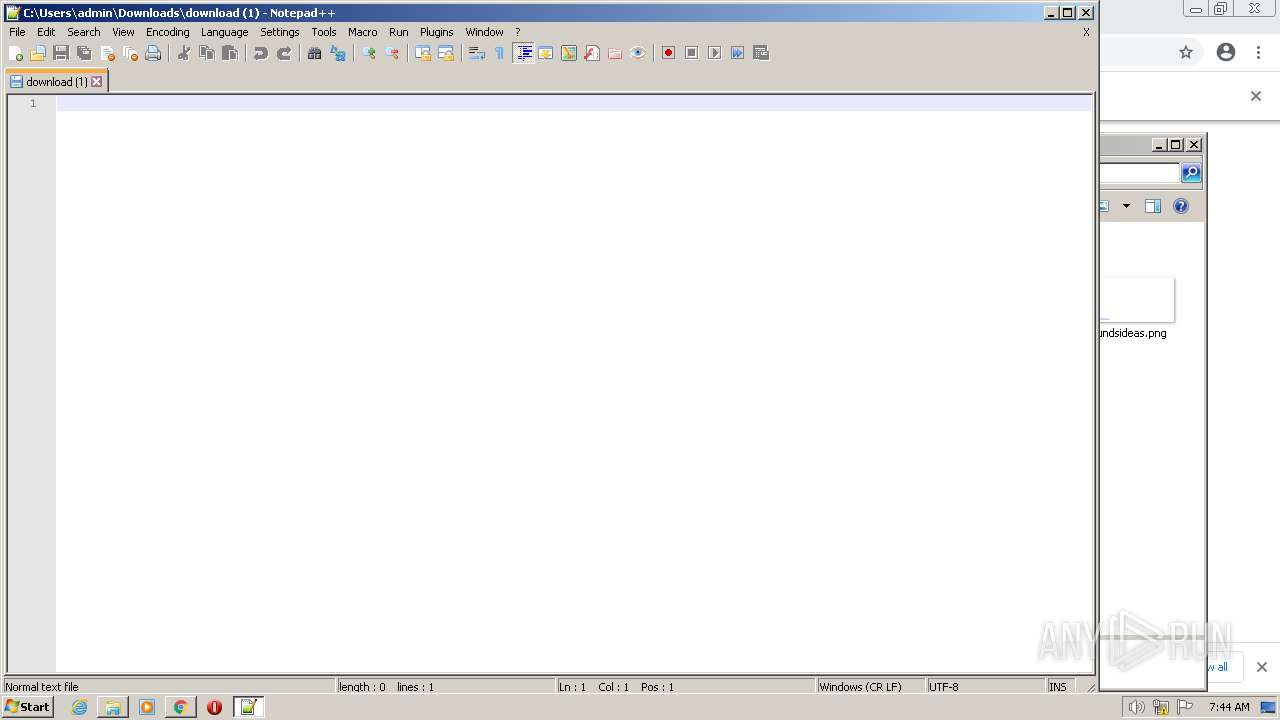Open the Language menu

coord(224,32)
